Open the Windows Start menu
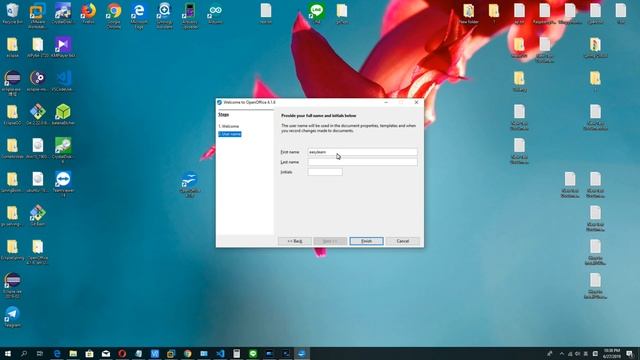 point(8,353)
